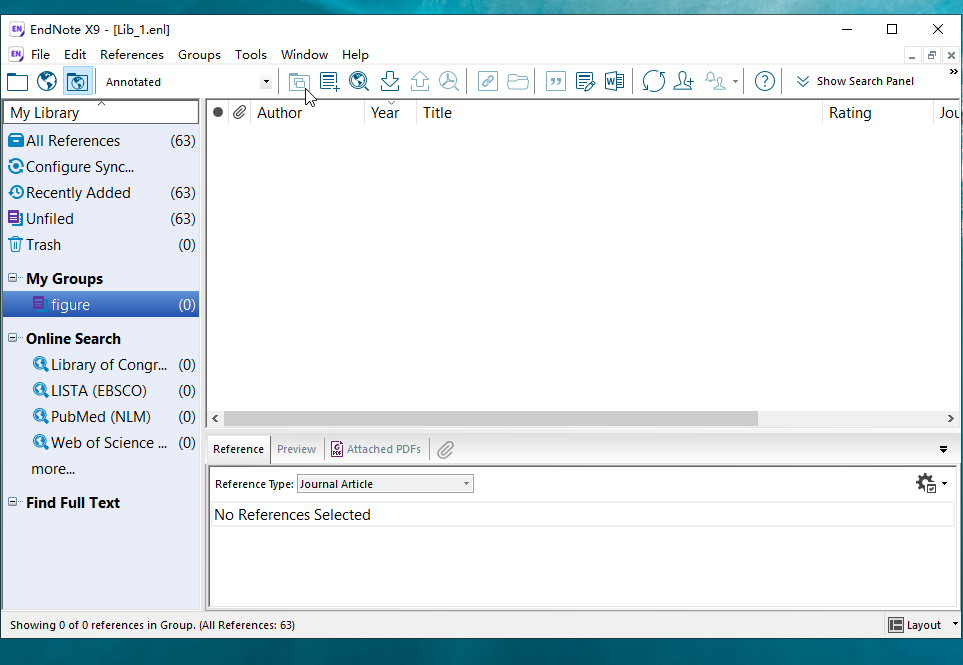The image size is (963, 665).
Task: Open the tab panel options menu arrow
Action: point(943,449)
